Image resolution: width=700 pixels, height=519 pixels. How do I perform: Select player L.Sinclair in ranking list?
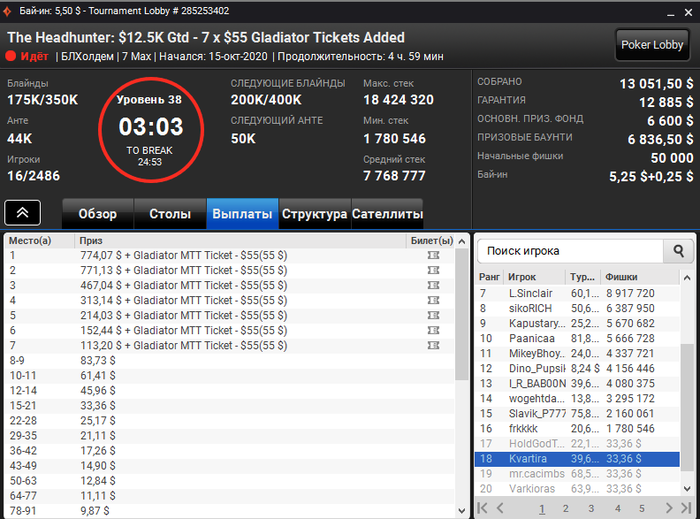point(577,293)
